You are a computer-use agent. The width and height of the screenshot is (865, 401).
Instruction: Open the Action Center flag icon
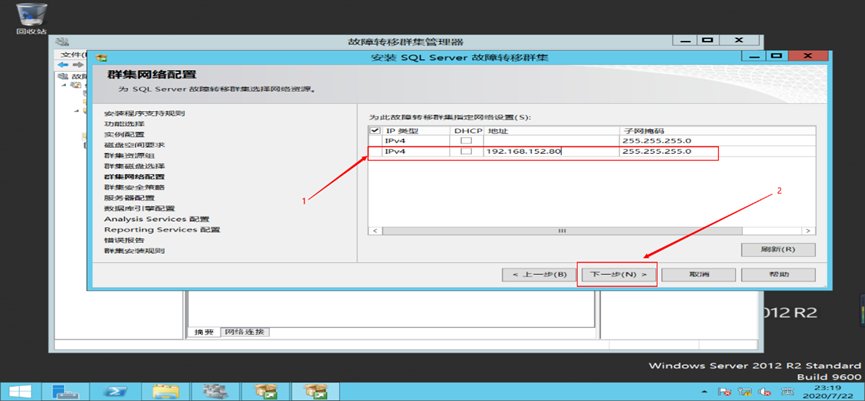[x=725, y=392]
